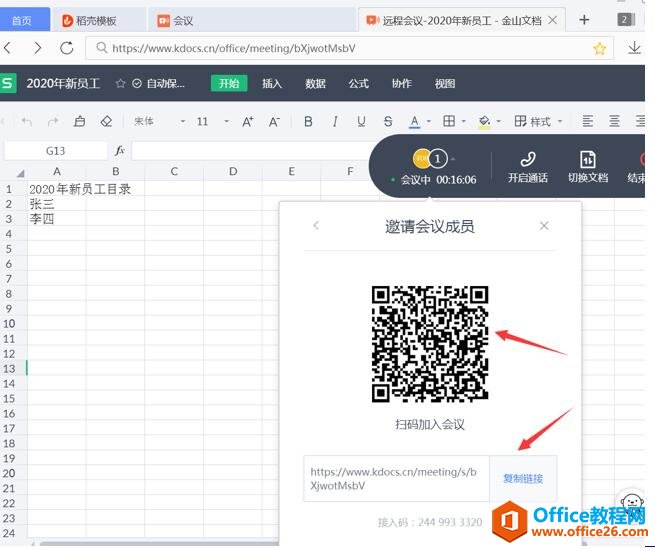Toggle italic text formatting
This screenshot has width=655, height=549.
[x=334, y=122]
